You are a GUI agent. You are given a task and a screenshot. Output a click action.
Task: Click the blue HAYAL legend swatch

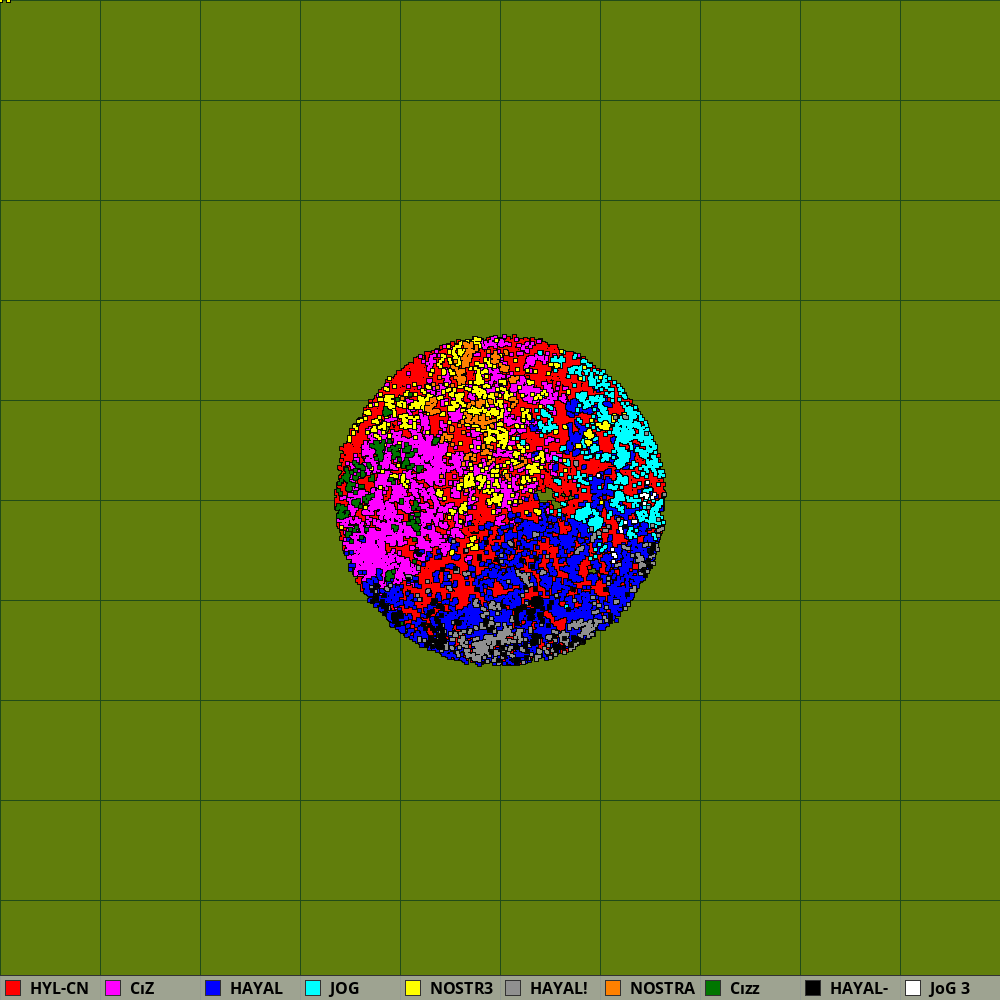coord(213,988)
